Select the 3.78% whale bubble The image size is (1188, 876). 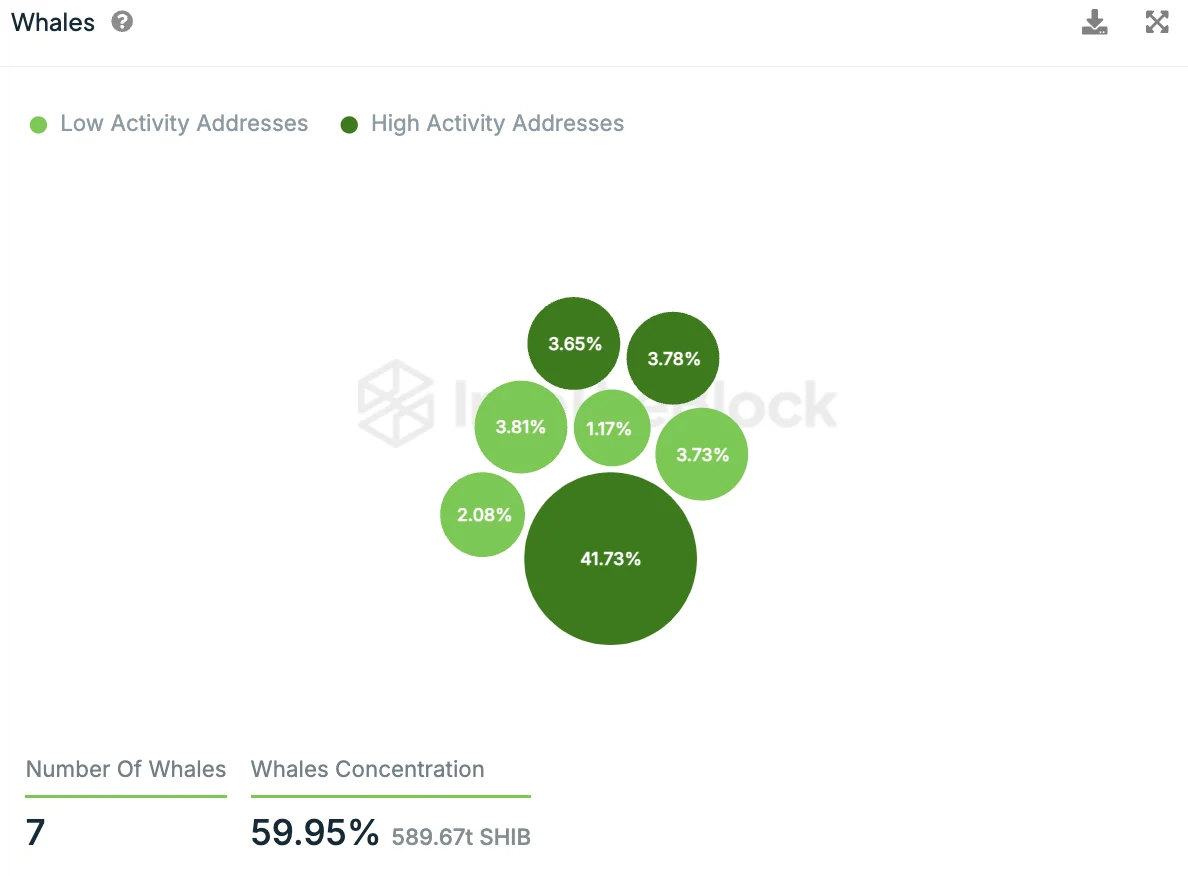pyautogui.click(x=673, y=358)
